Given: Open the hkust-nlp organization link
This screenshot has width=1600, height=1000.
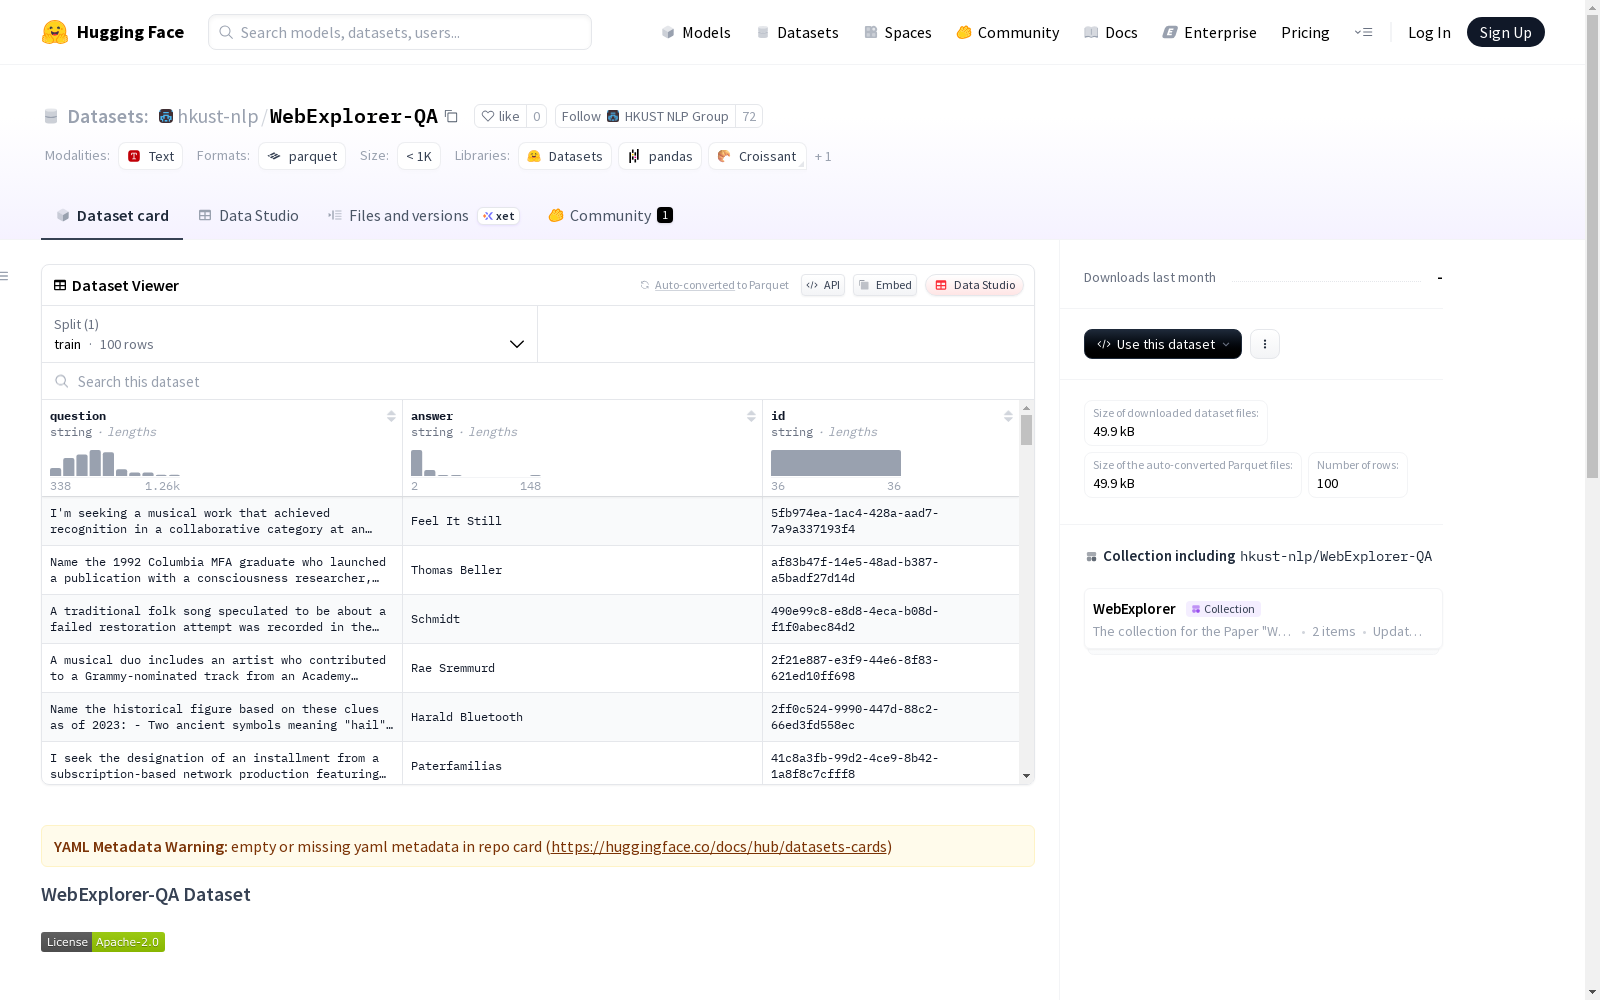Looking at the screenshot, I should [x=218, y=116].
